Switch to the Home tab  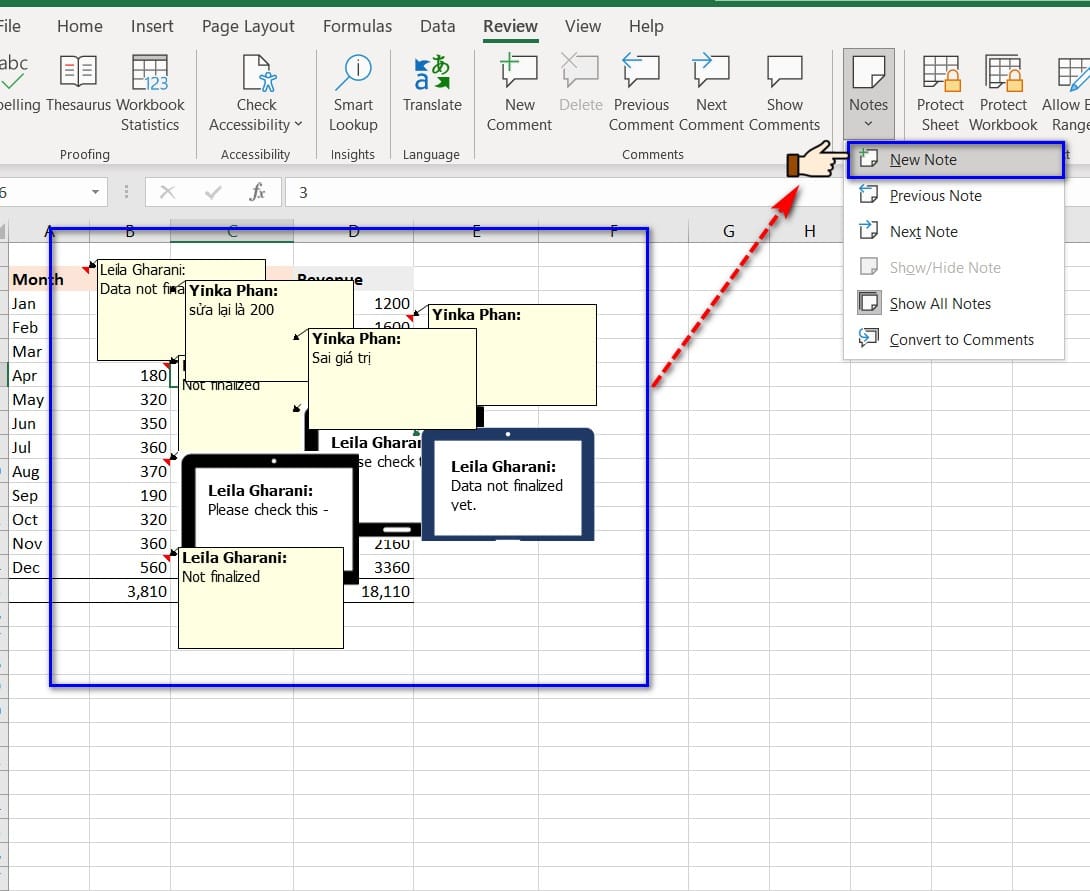[80, 26]
